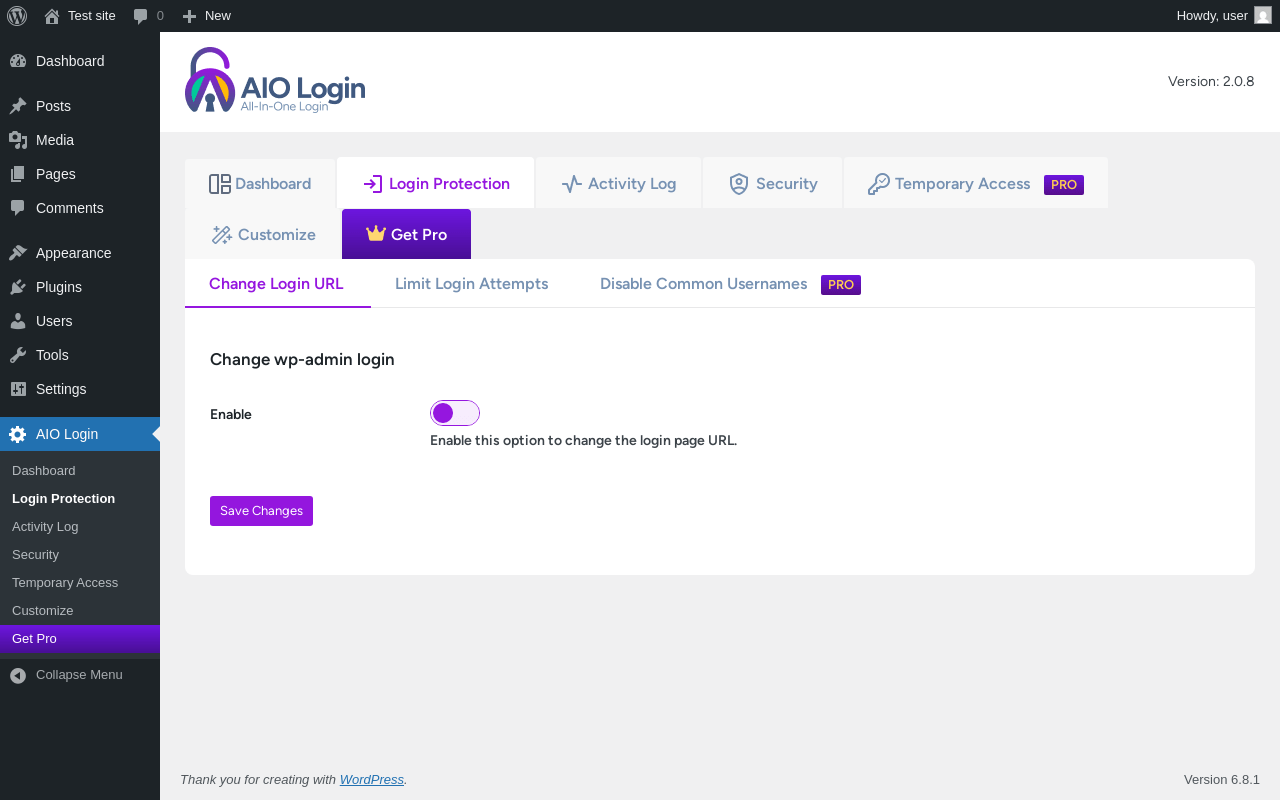
Task: Toggle the Enable login URL switch
Action: 455,413
